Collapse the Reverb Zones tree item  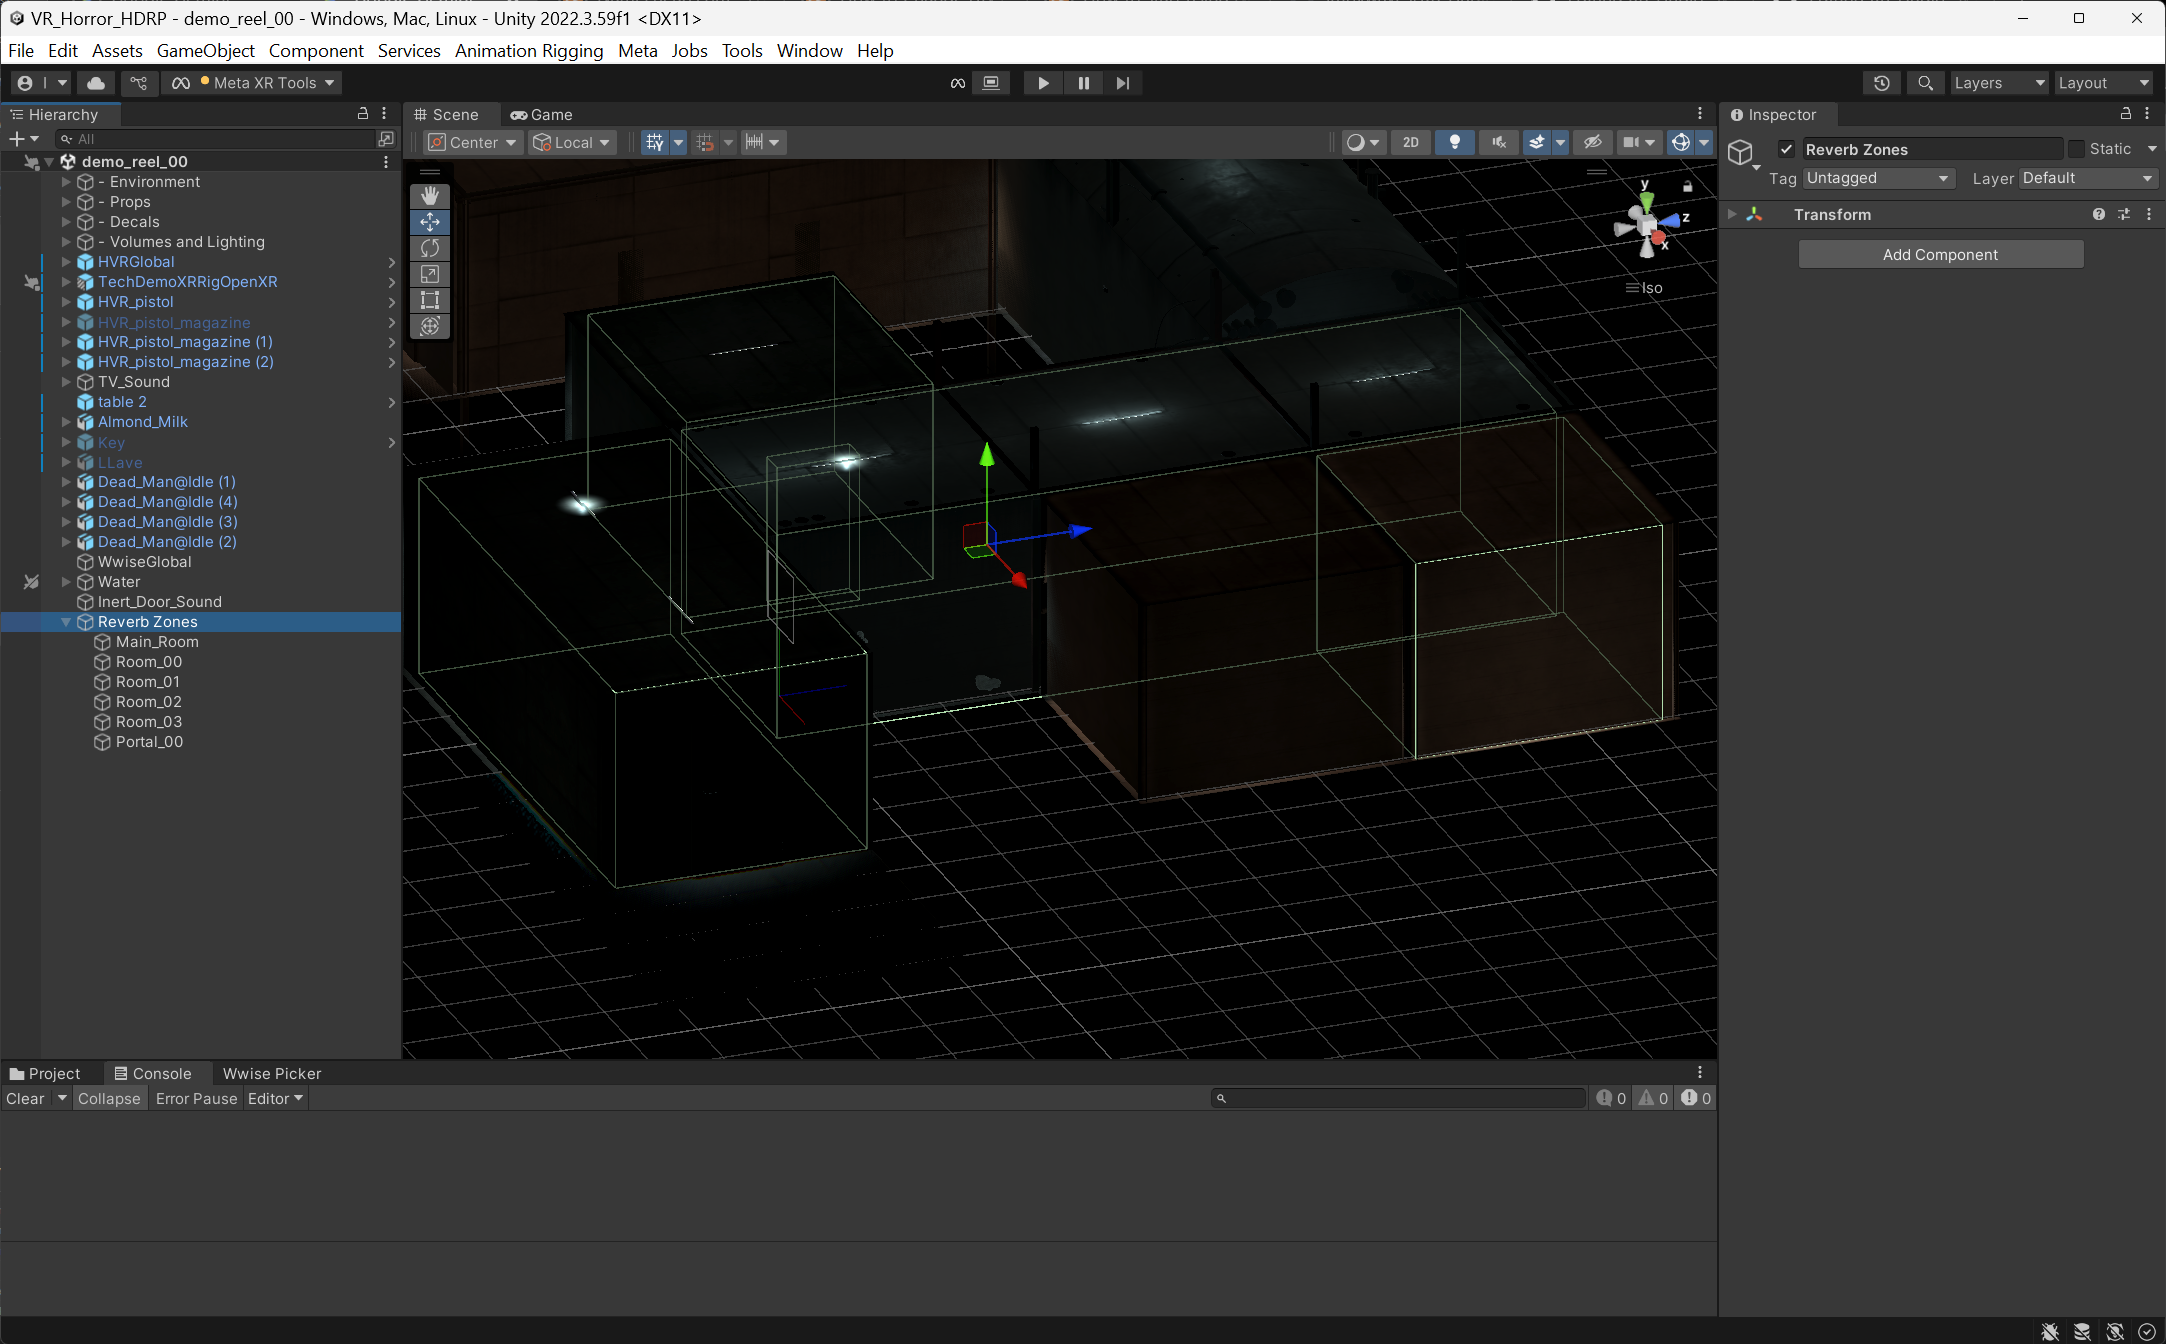tap(66, 622)
